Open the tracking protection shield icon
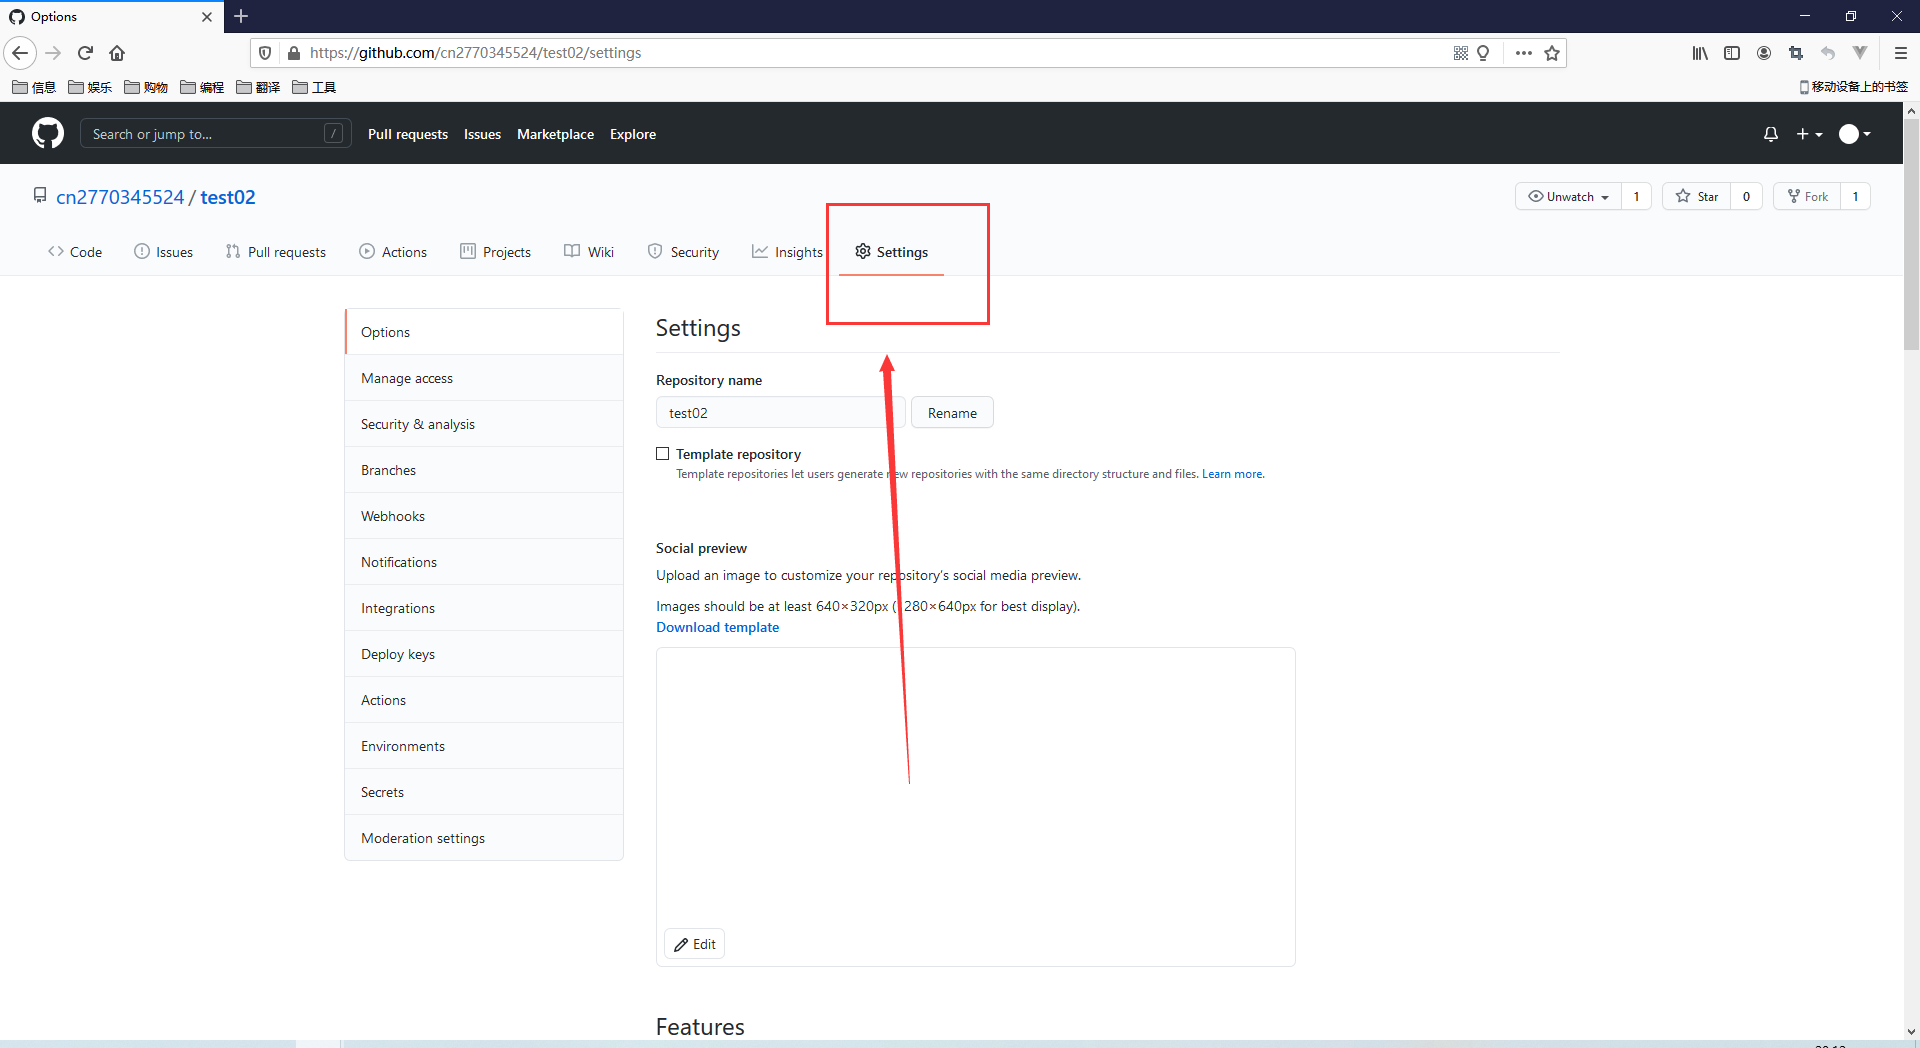Viewport: 1920px width, 1048px height. (x=265, y=53)
